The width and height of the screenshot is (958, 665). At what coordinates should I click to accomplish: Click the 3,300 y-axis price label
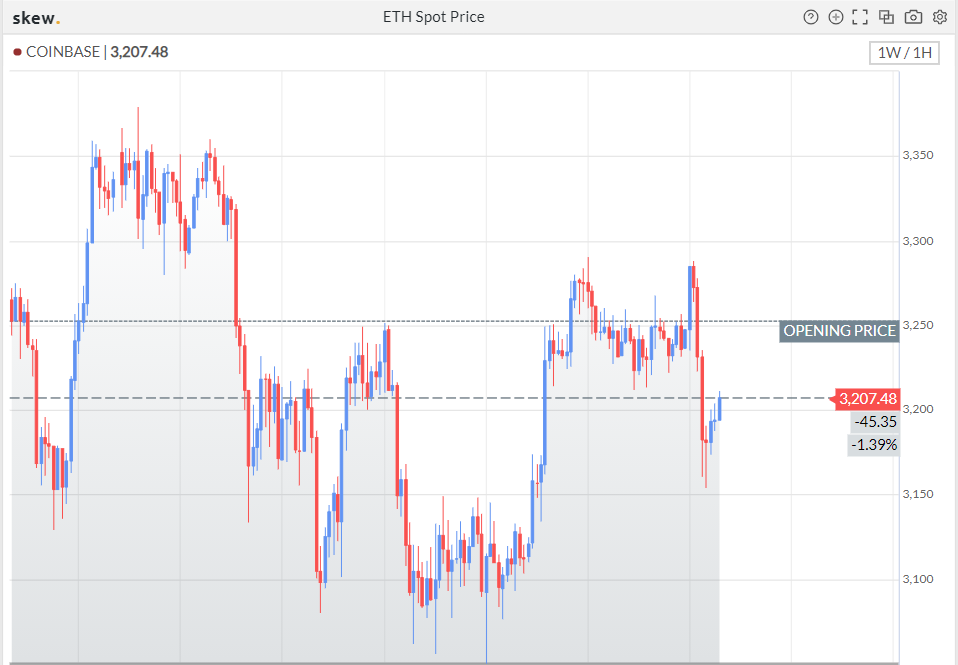(x=917, y=241)
